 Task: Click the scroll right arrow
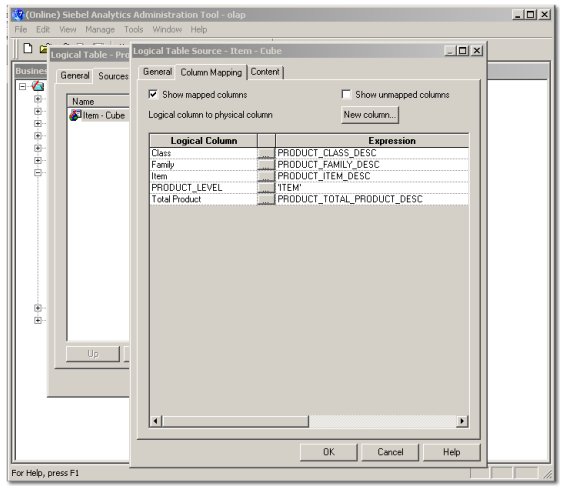[x=462, y=421]
